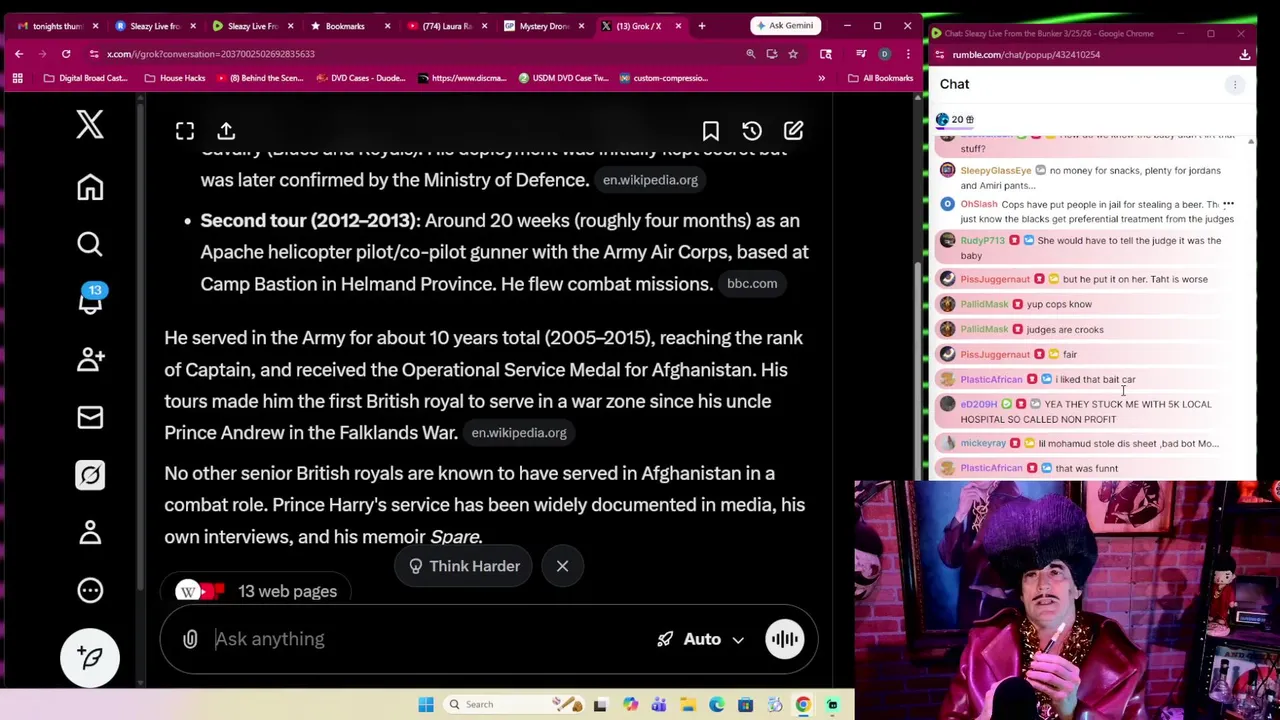Toggle Grok focus mode fullscreen icon
Screen dimensions: 1280x720
coord(185,131)
